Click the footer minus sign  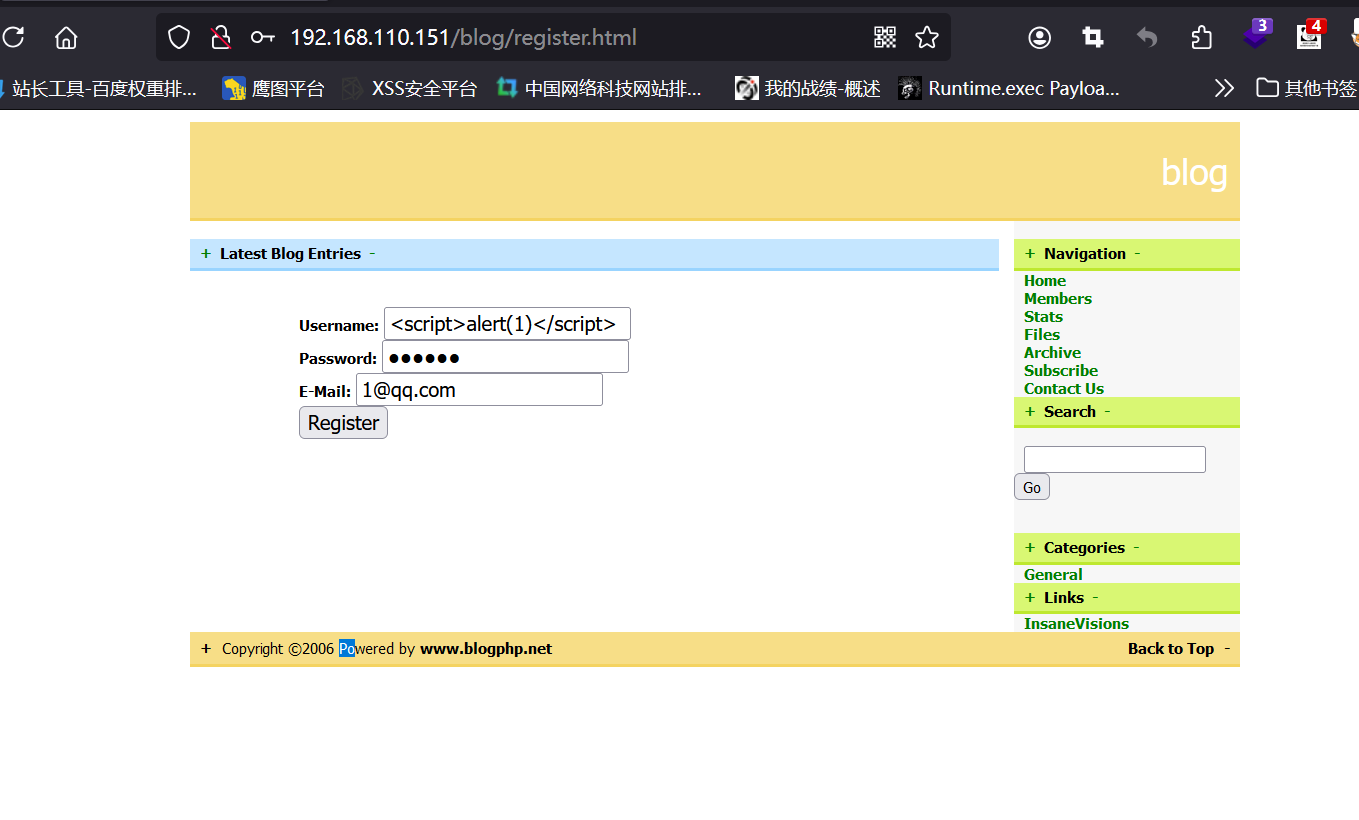coord(1227,649)
